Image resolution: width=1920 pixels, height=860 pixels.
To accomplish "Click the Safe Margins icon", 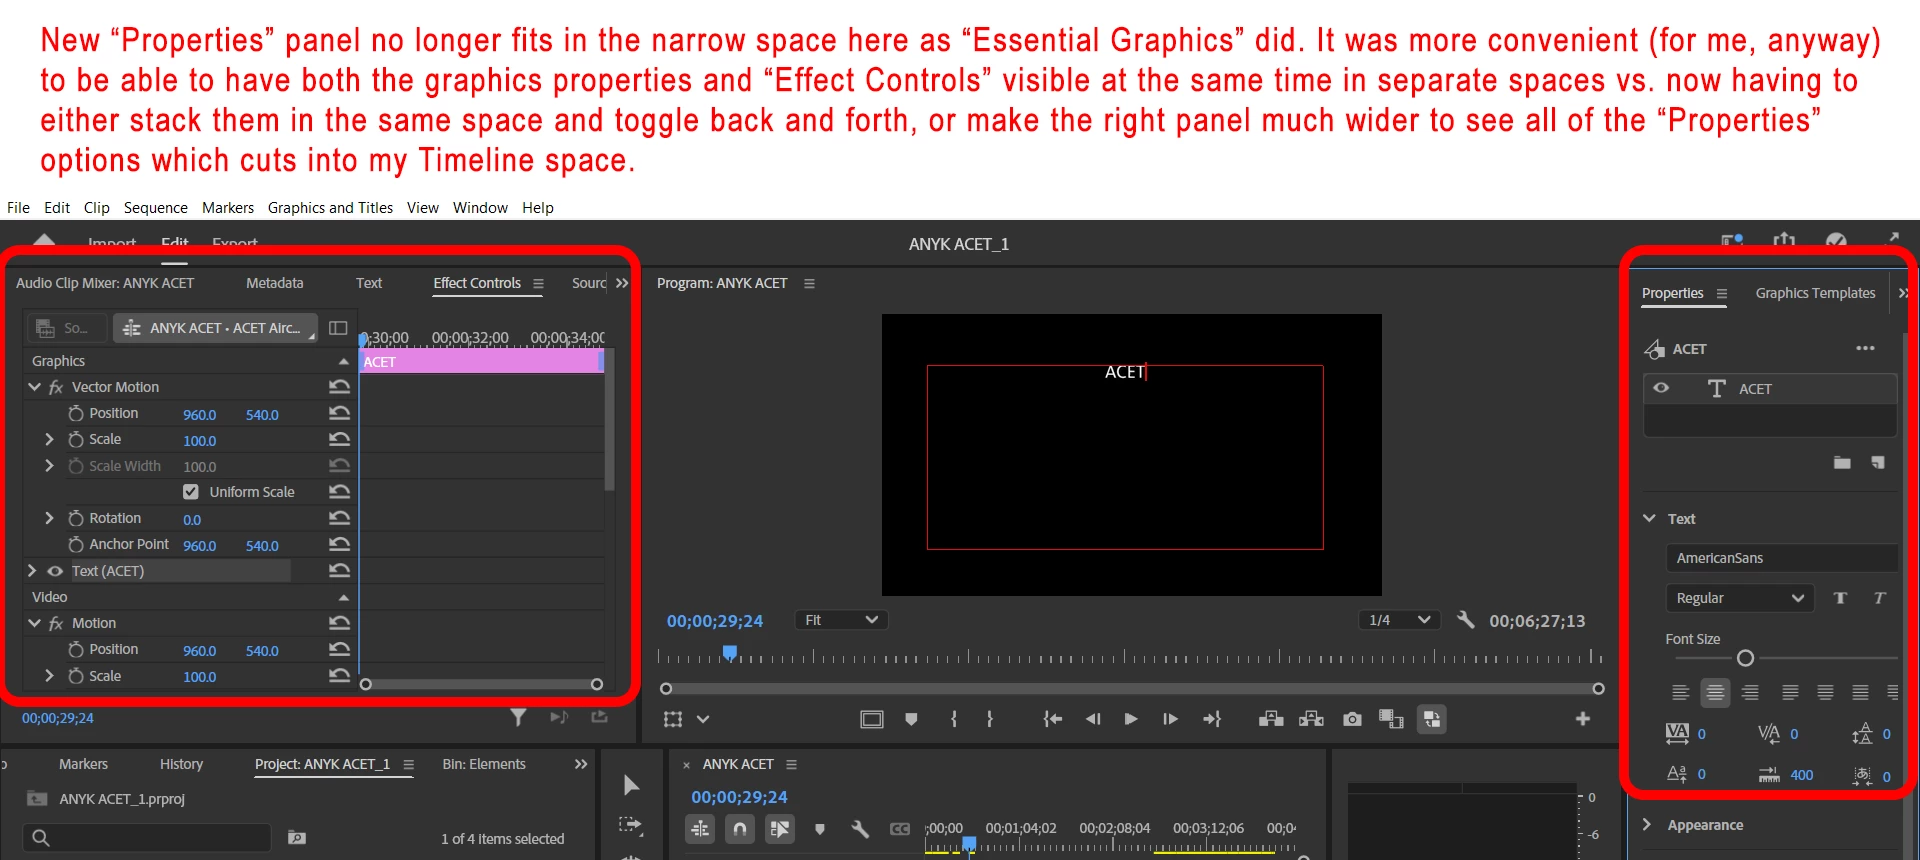I will pyautogui.click(x=872, y=719).
